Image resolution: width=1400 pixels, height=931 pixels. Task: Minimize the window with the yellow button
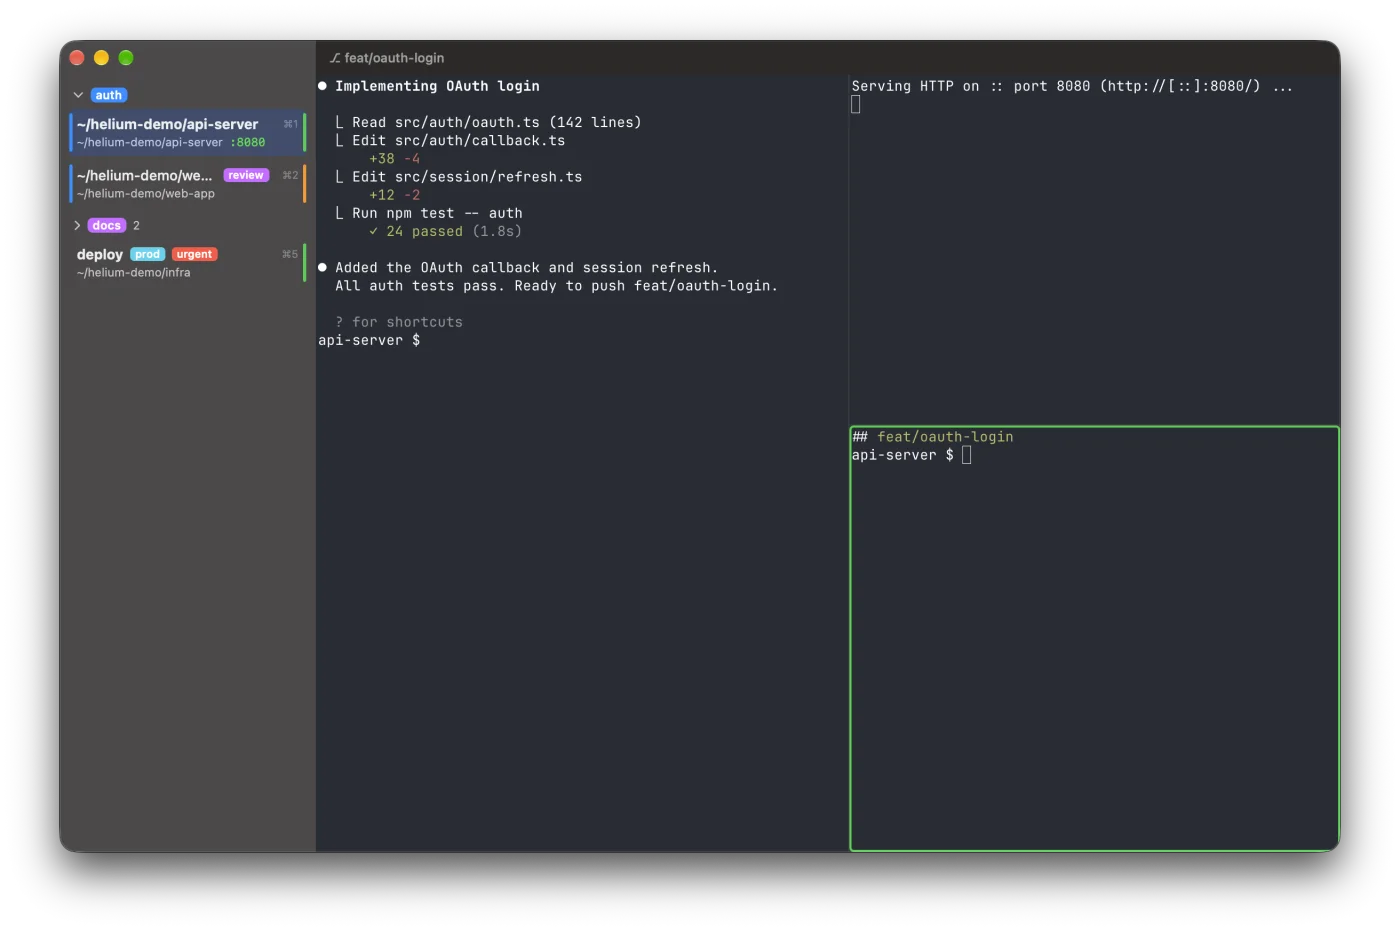click(x=101, y=58)
